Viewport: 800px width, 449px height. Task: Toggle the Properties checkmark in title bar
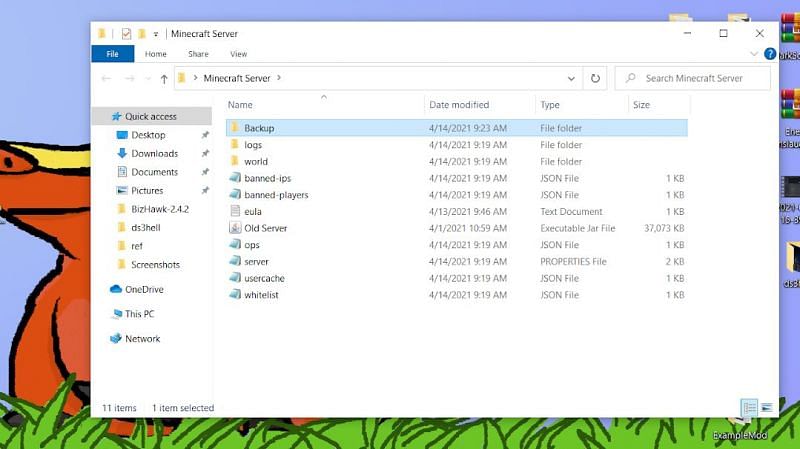[x=126, y=34]
